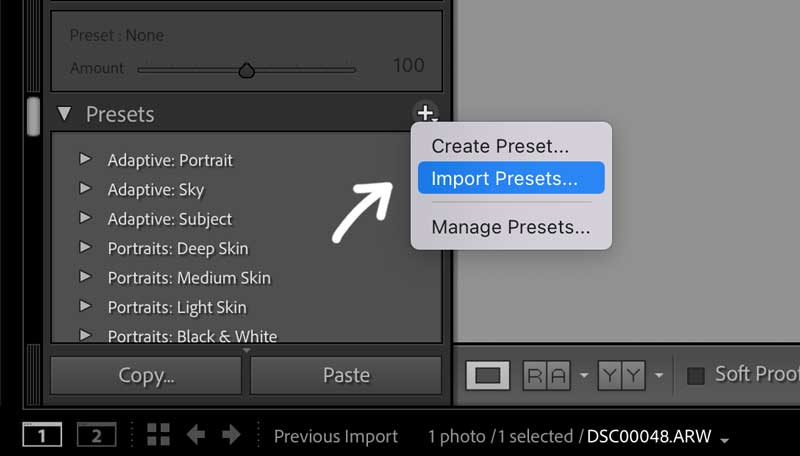
Task: Go back with the left arrow icon
Action: click(x=197, y=435)
